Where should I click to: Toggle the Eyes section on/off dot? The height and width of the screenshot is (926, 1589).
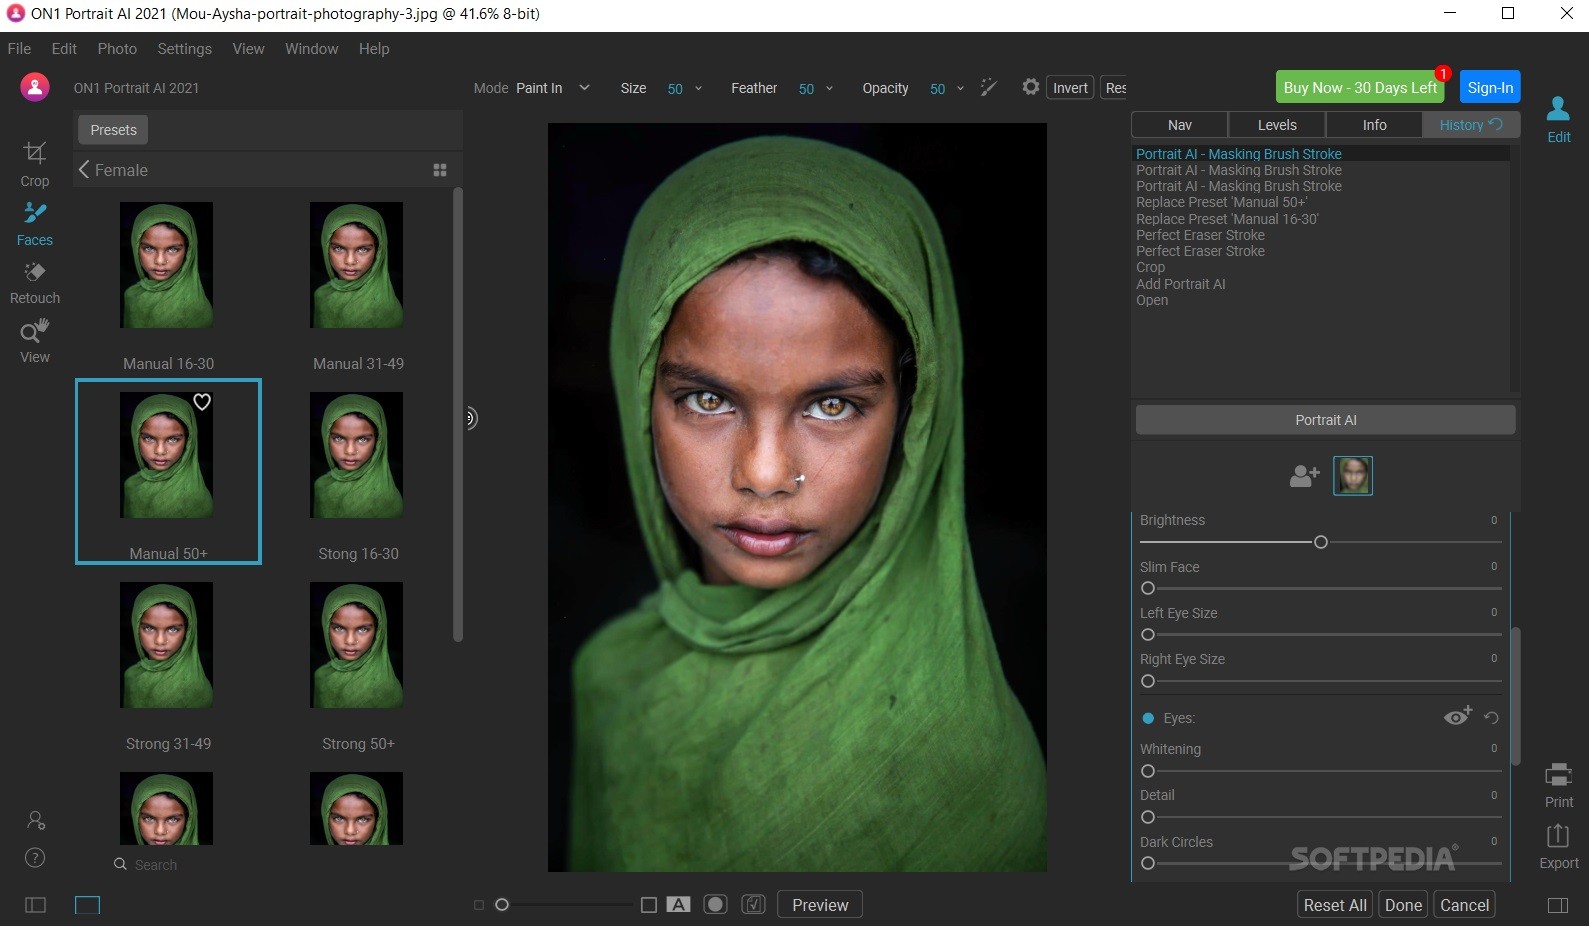click(1148, 718)
